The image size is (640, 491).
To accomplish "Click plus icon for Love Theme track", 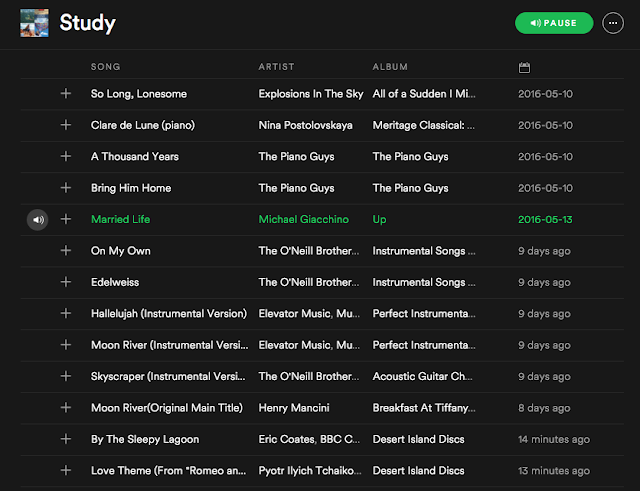I will [66, 471].
